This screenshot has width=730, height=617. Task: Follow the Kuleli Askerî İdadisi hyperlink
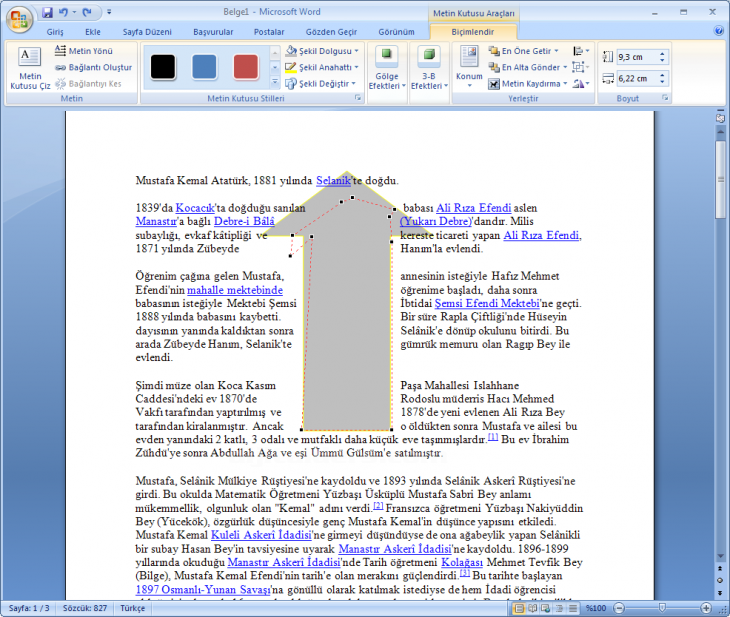point(261,535)
